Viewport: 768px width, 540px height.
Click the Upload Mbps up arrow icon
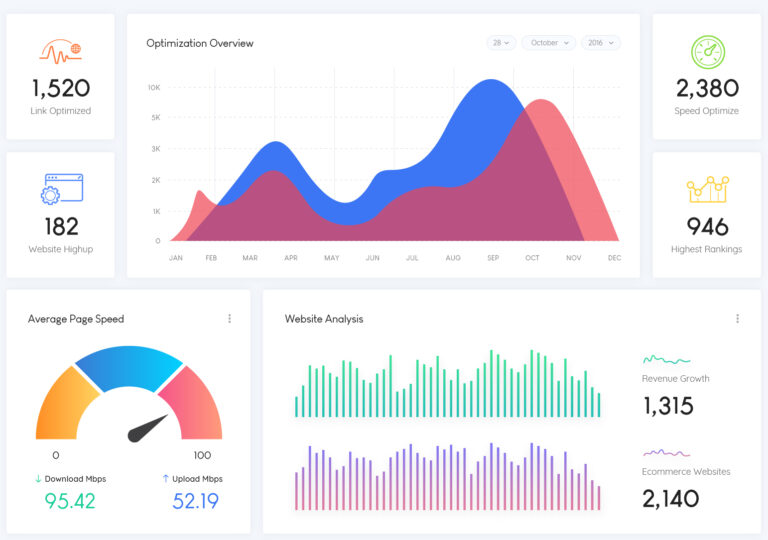(166, 479)
